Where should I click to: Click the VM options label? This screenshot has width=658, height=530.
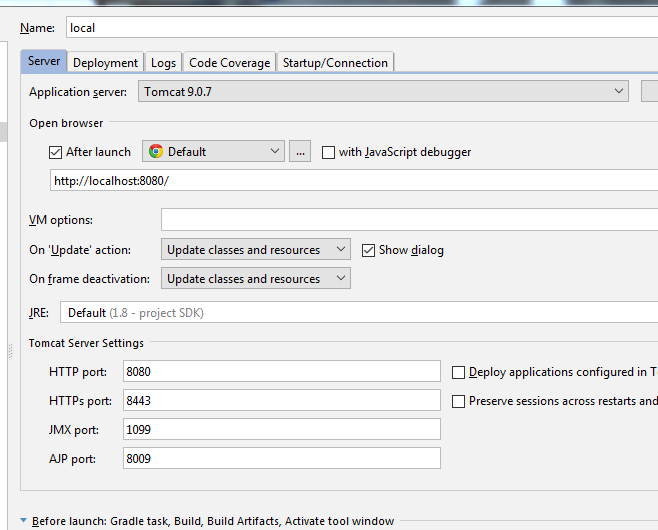[61, 220]
